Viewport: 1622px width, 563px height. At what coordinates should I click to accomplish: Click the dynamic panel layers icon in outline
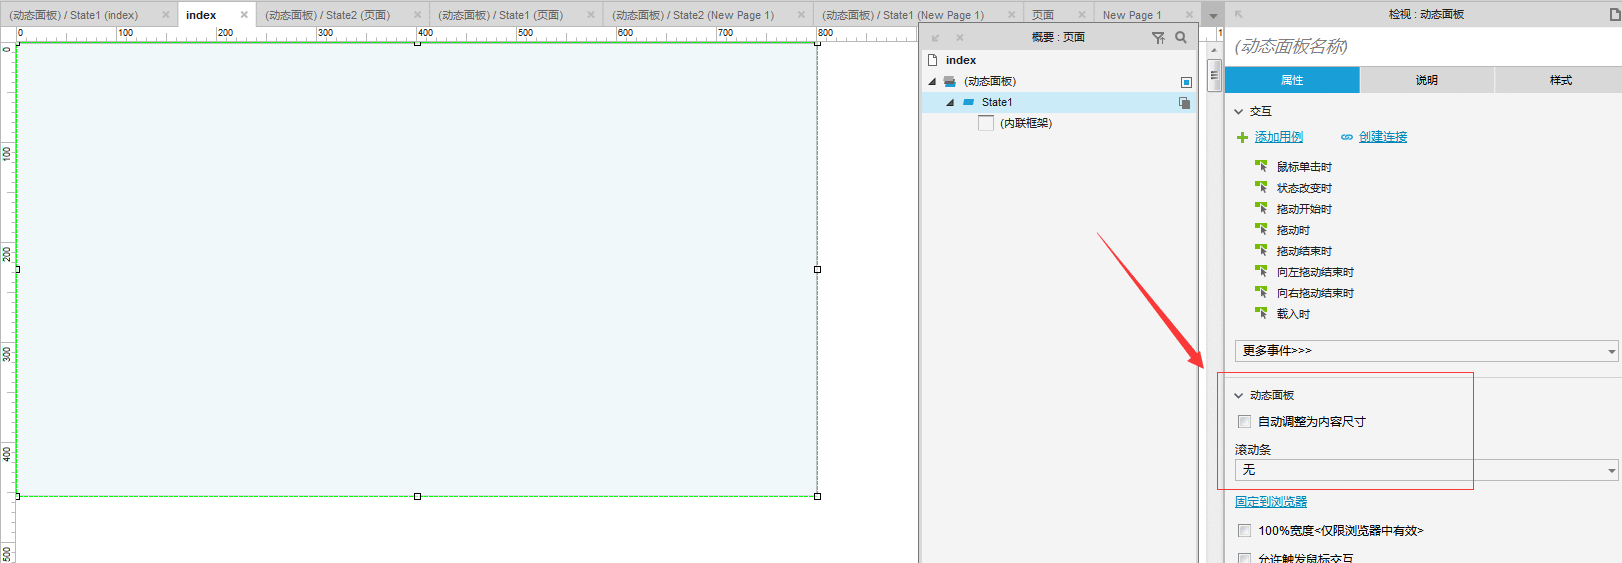950,82
